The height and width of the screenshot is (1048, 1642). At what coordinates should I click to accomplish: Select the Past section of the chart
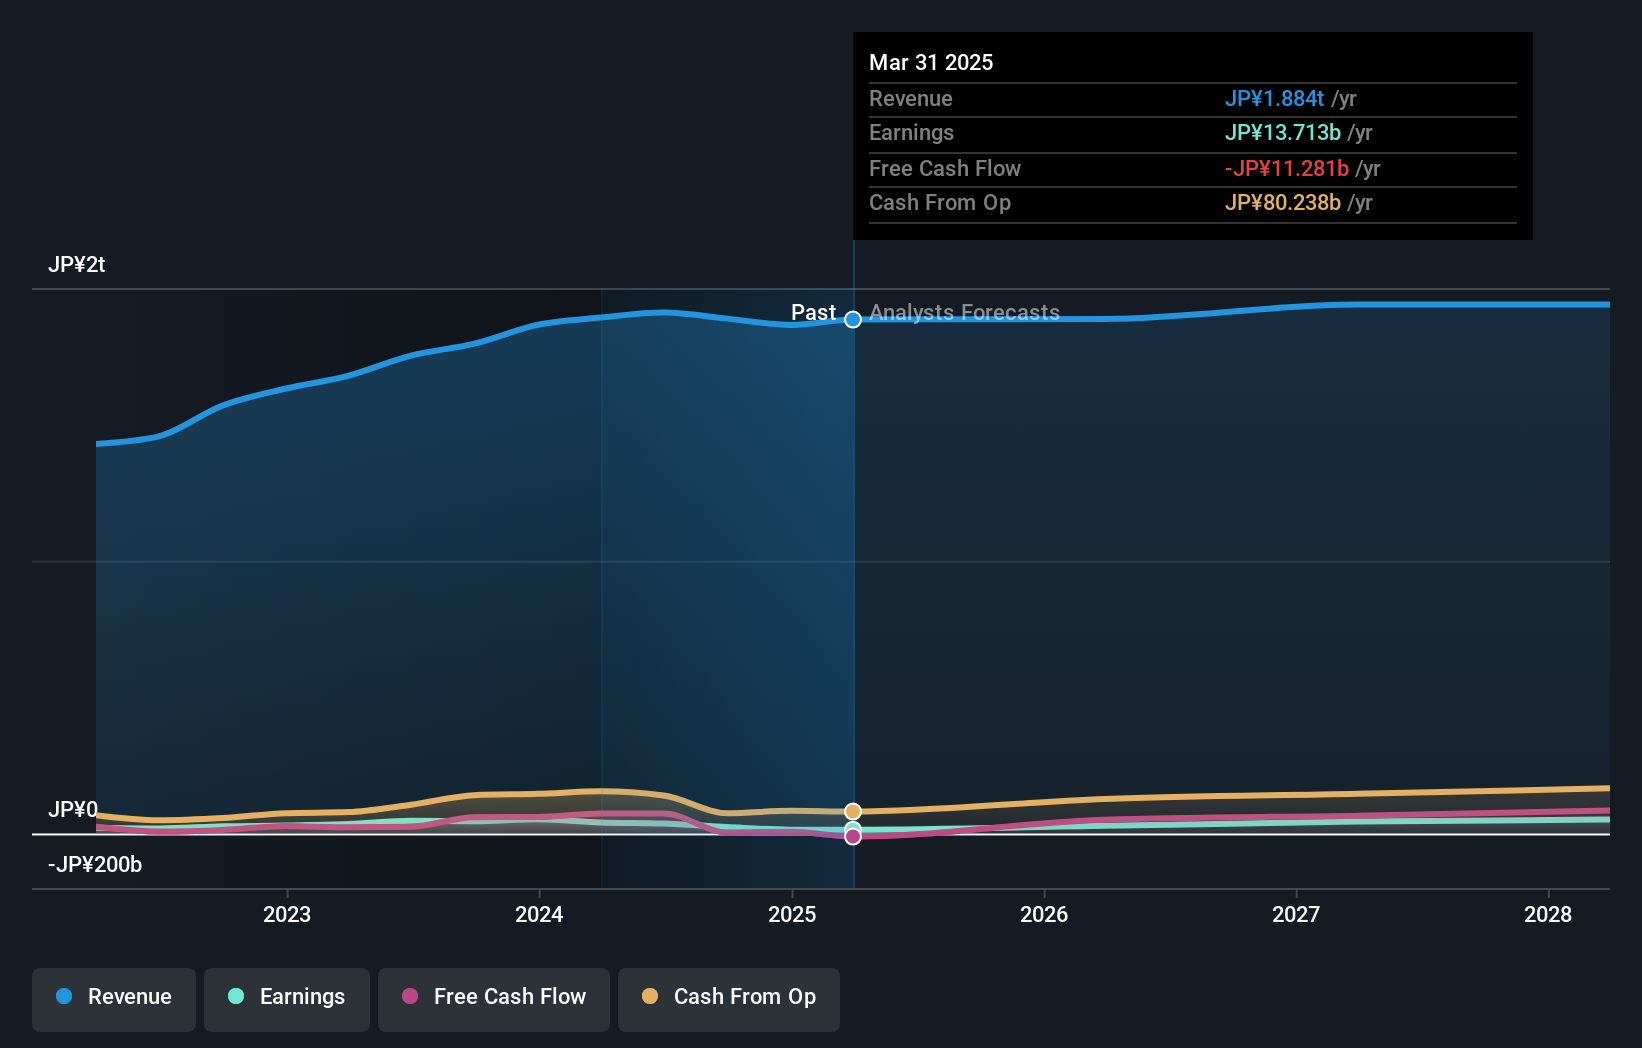[x=815, y=312]
